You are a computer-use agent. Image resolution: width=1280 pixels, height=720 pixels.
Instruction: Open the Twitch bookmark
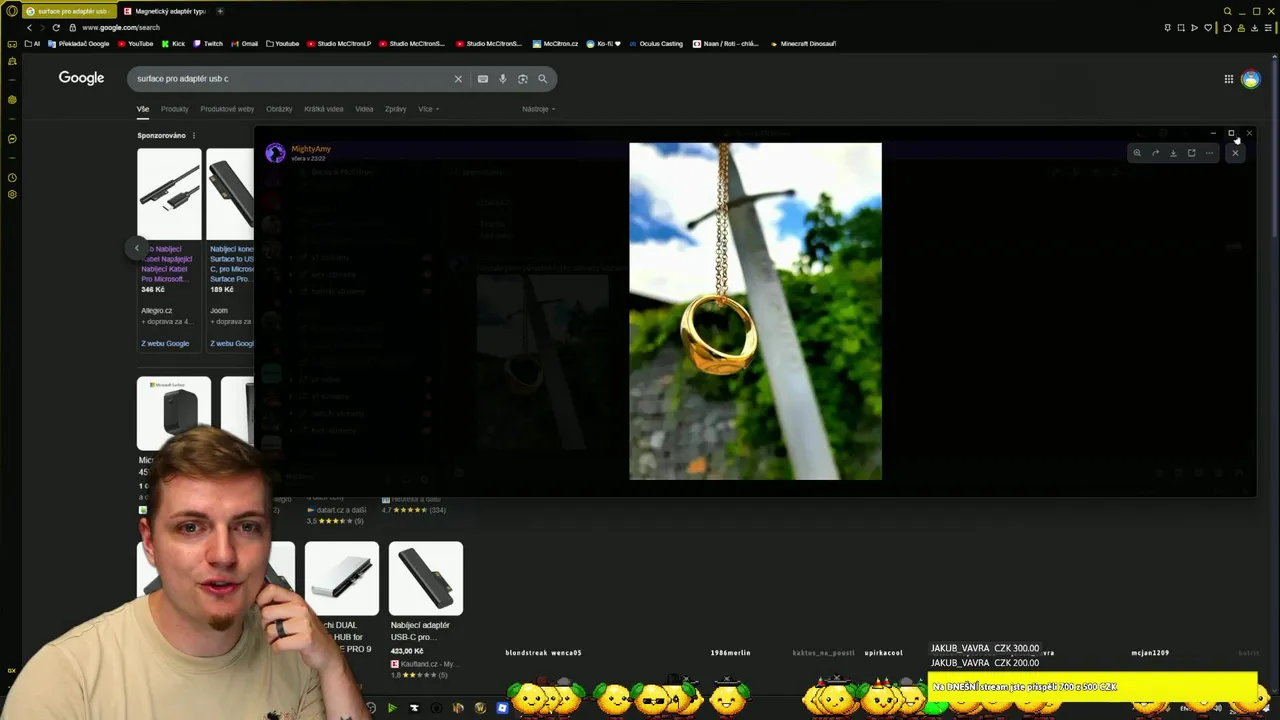tap(208, 44)
